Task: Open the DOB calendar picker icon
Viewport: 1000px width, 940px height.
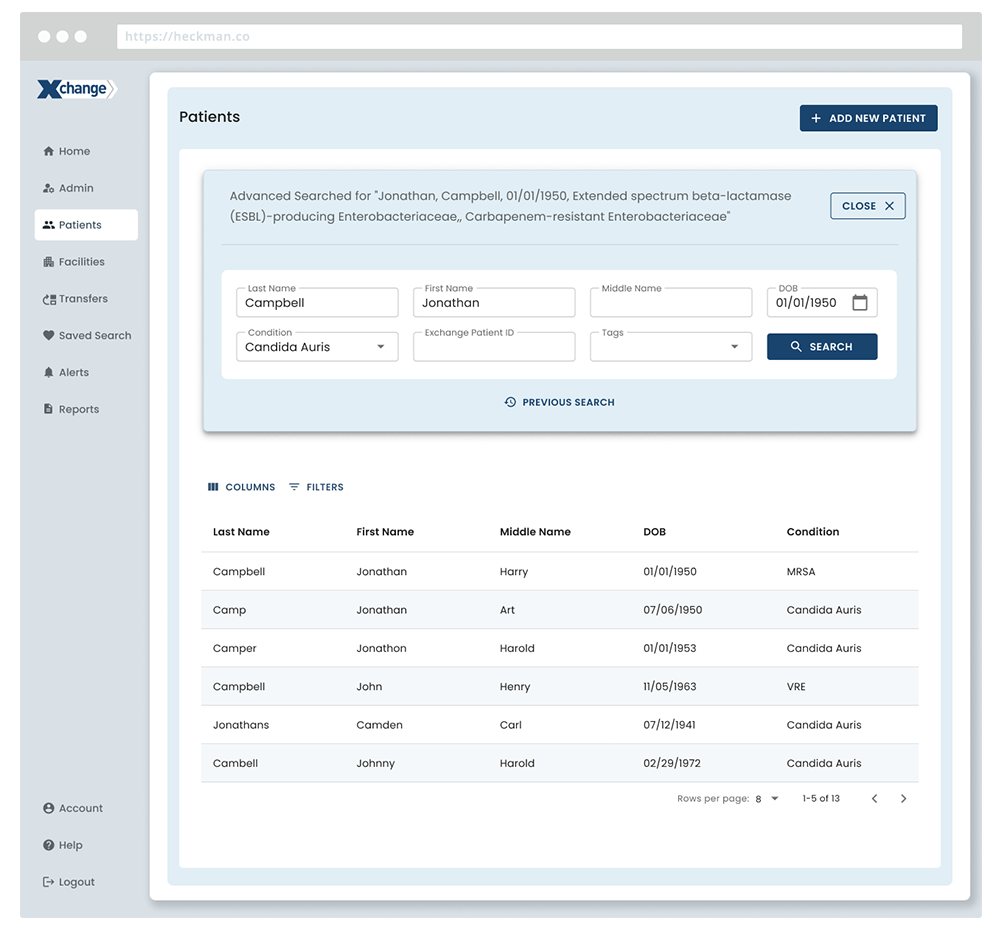Action: [x=859, y=303]
